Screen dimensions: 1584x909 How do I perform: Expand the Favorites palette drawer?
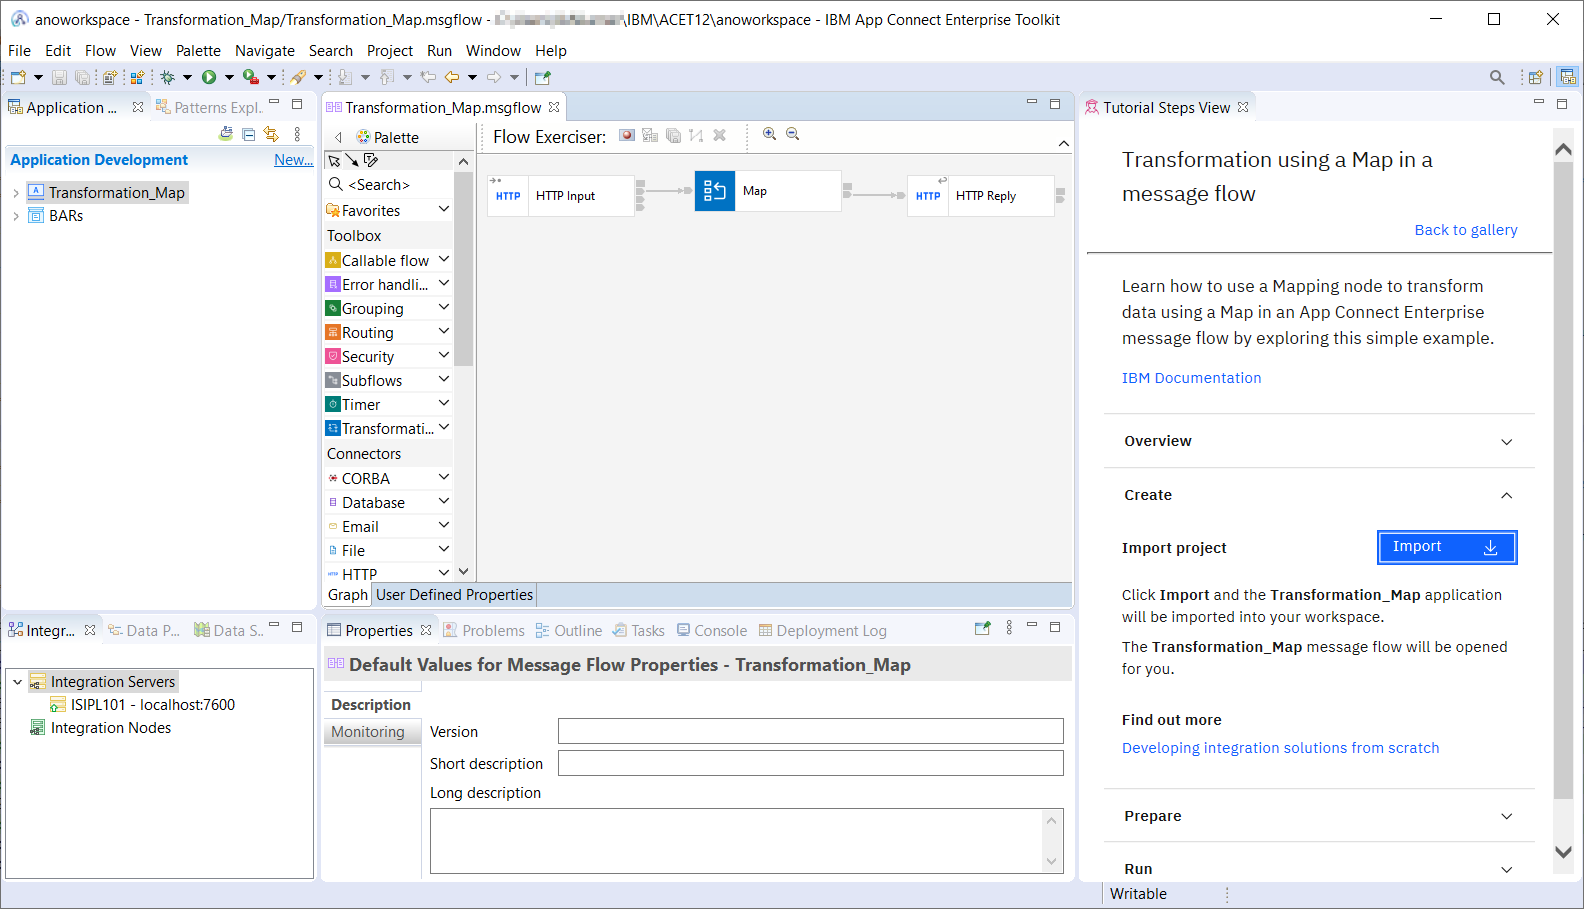444,209
